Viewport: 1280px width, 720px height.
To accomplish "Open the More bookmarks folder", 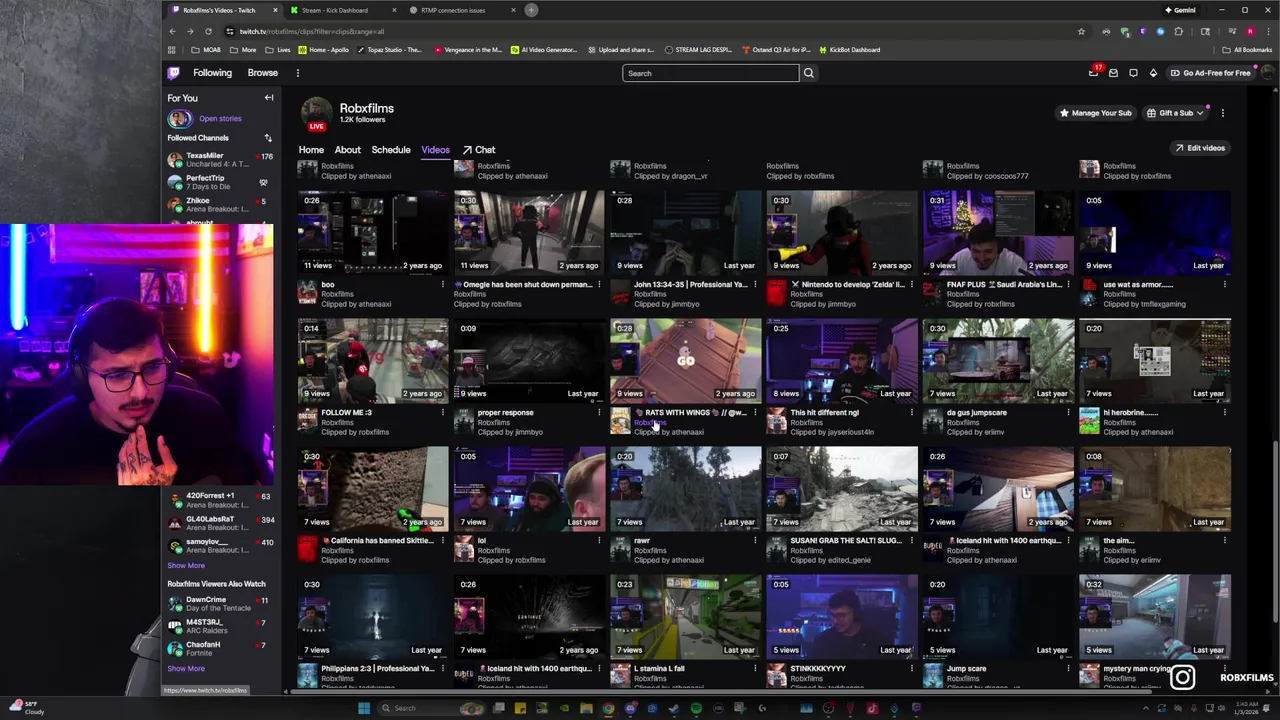I will point(243,50).
